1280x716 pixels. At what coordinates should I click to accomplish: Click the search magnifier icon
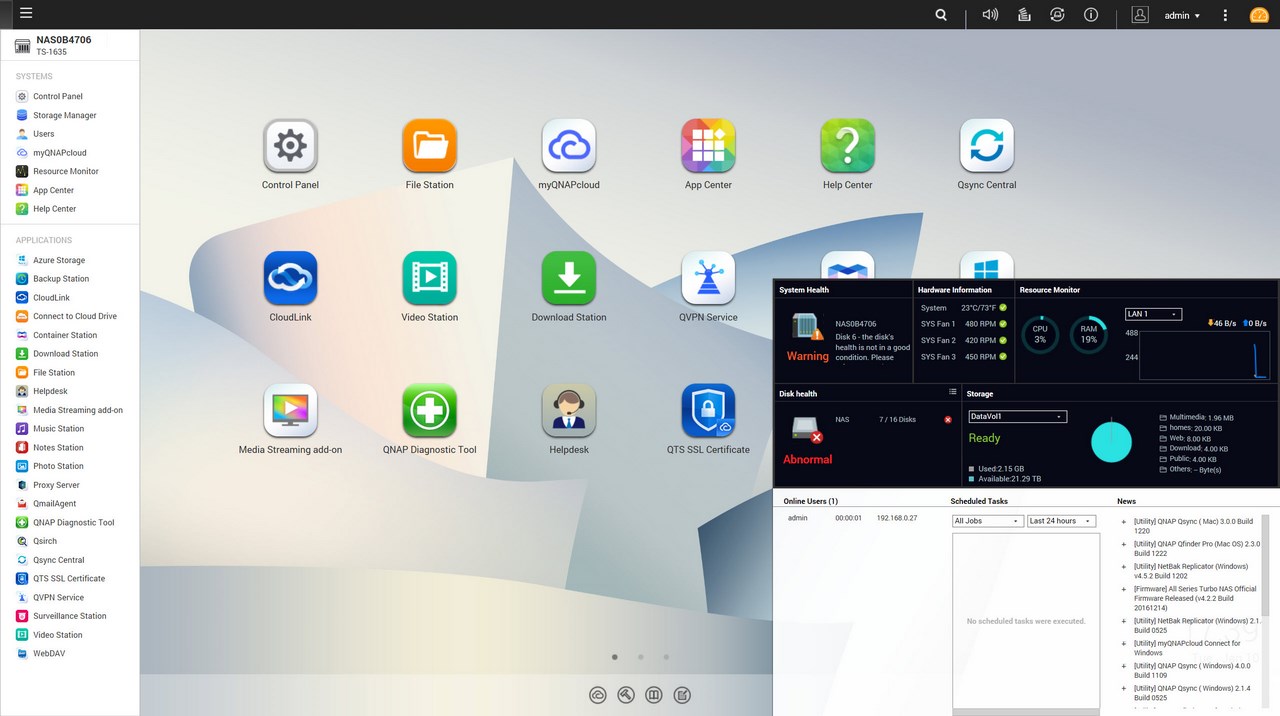point(941,15)
